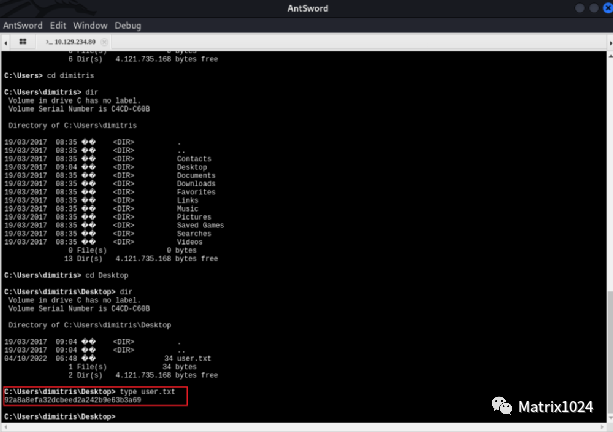Click the vertical scrollbar thumb
This screenshot has width=613, height=432.
pyautogui.click(x=610, y=352)
